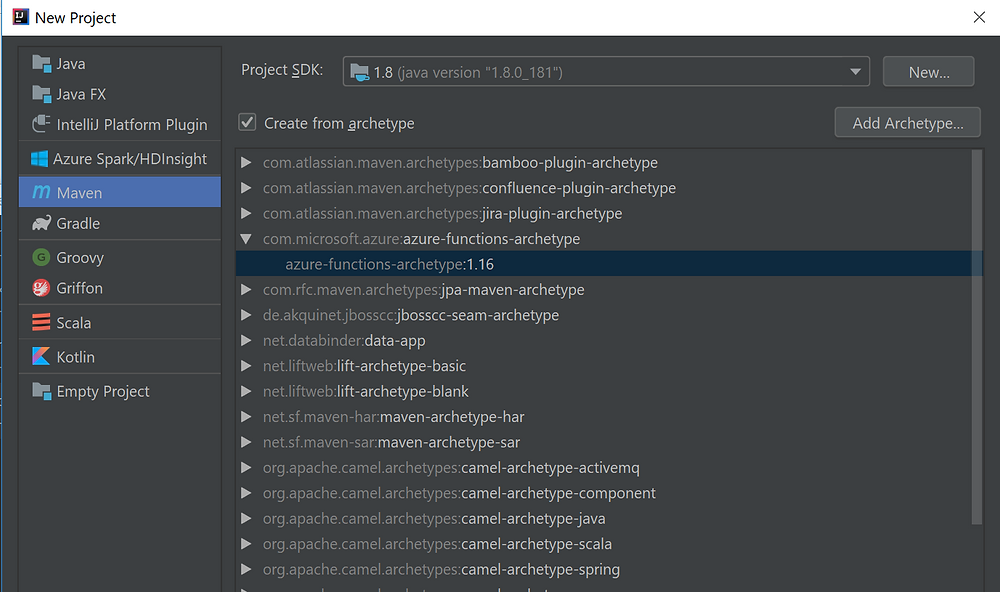Screen dimensions: 1000x592
Task: Expand the confluence-plugin-archetype node
Action: [246, 188]
